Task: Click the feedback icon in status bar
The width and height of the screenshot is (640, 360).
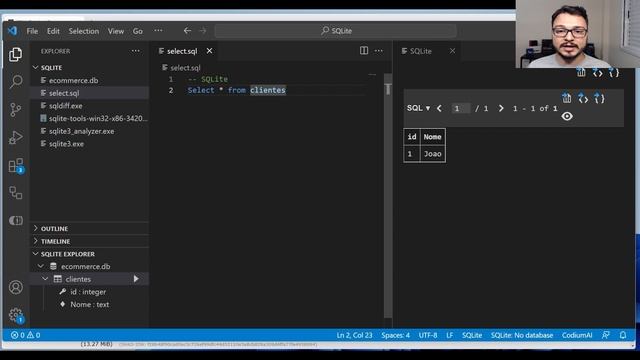Action: [x=606, y=335]
